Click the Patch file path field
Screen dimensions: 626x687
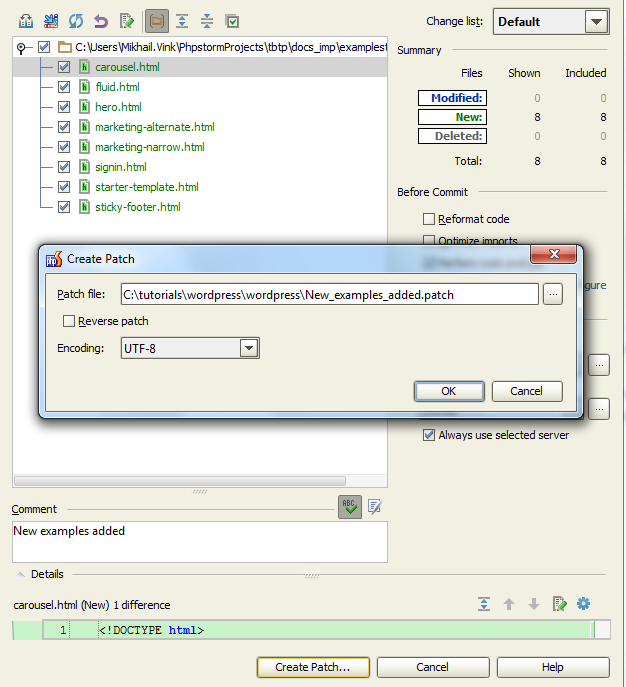coord(329,294)
